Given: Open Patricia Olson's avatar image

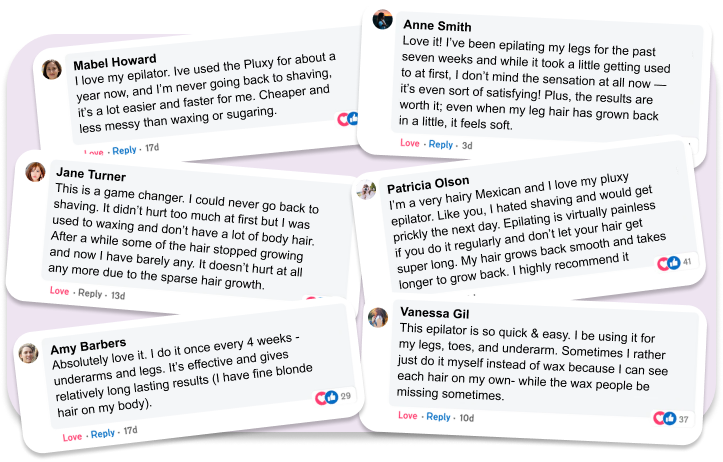Looking at the screenshot, I should point(367,190).
